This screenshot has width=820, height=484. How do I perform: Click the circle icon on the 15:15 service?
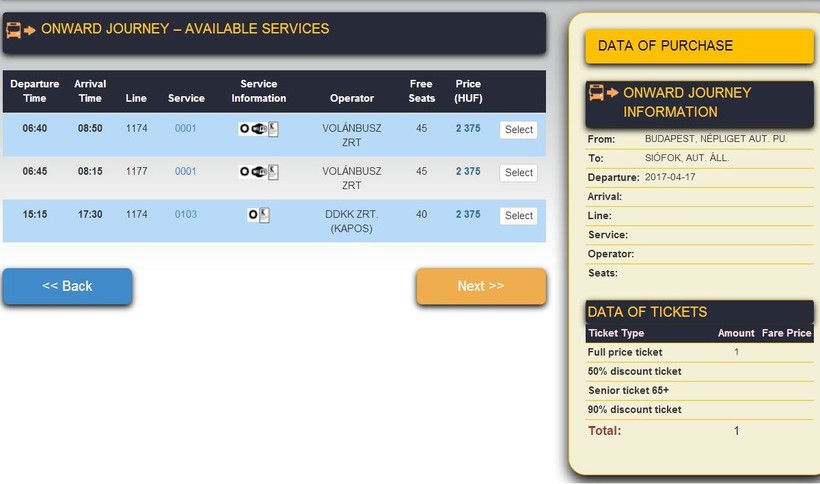pyautogui.click(x=252, y=214)
